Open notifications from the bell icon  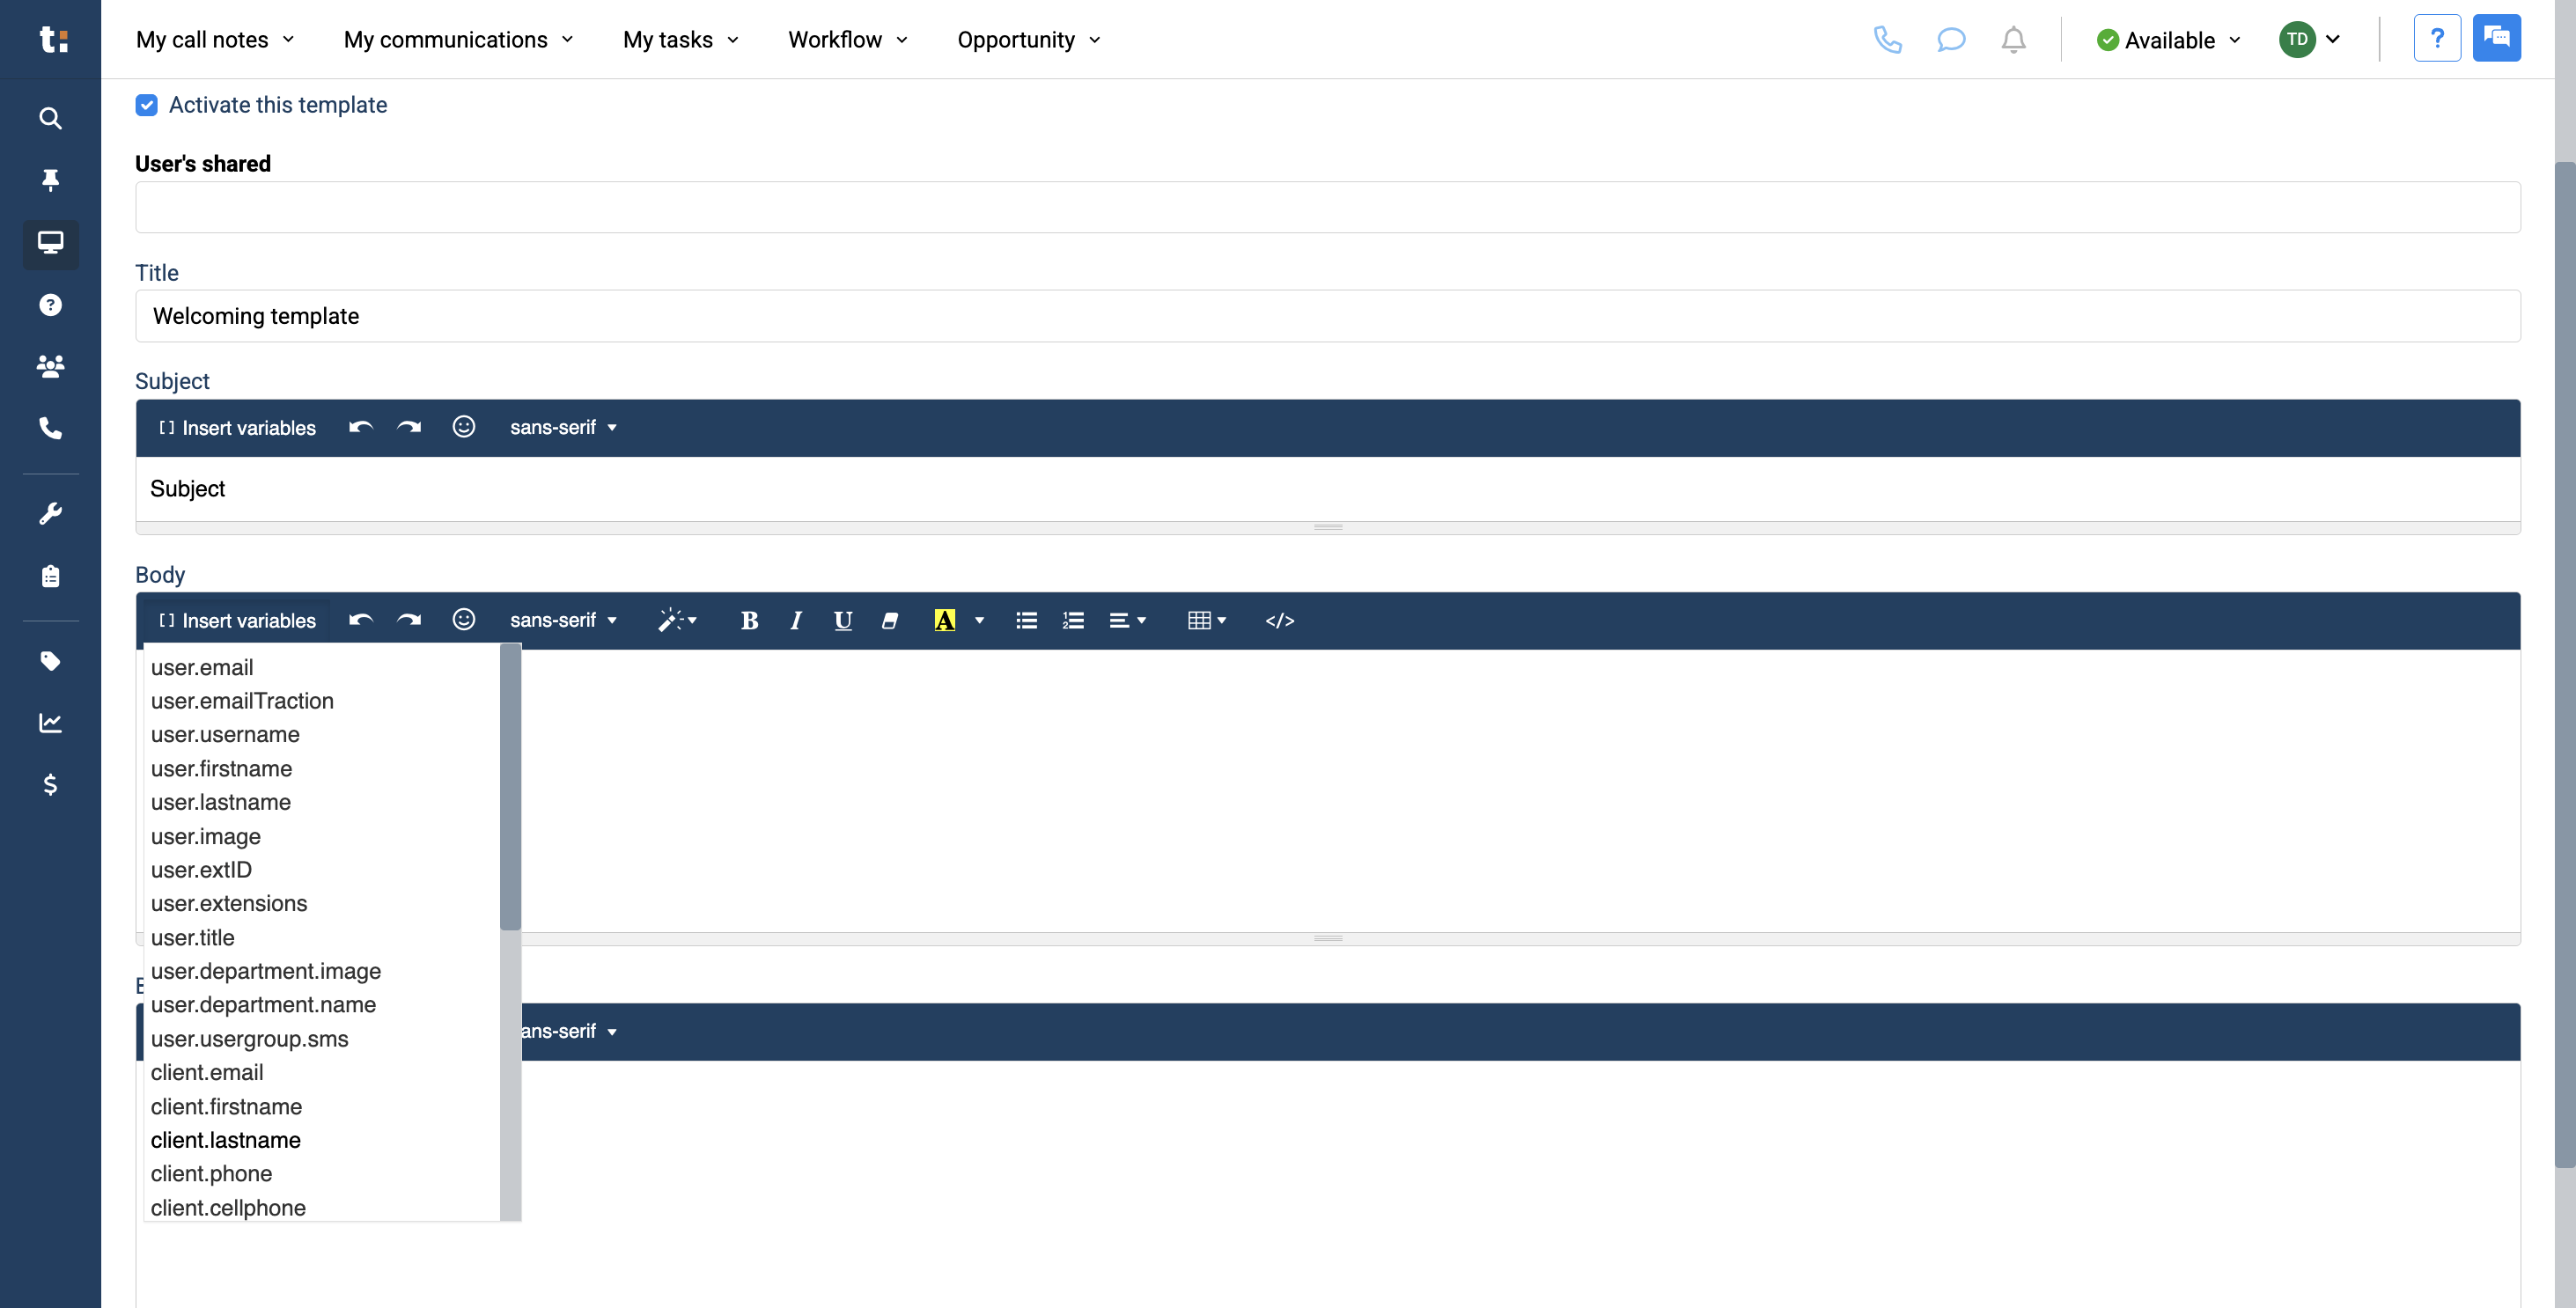2013,40
